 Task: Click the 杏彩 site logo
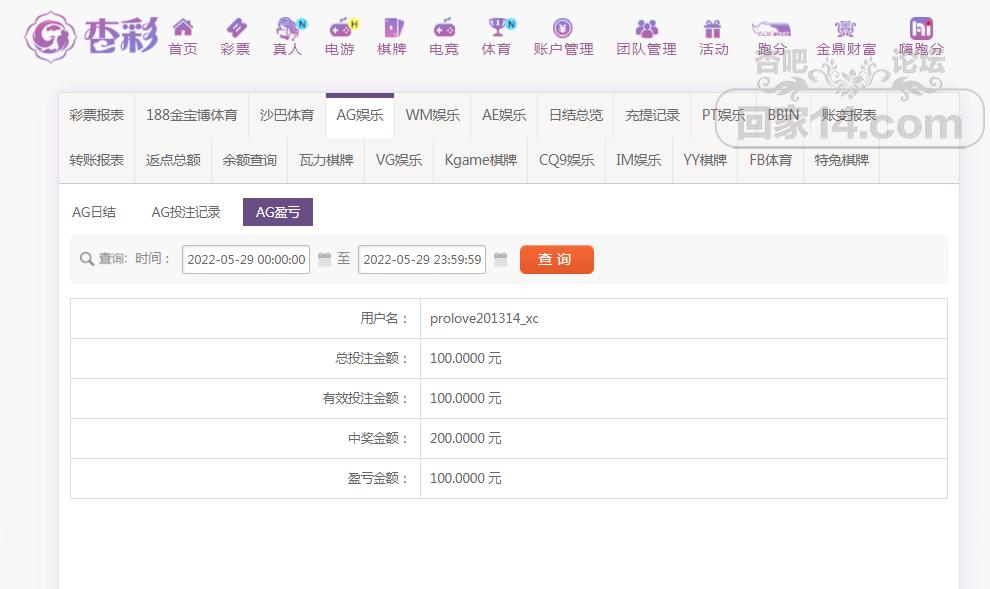(92, 37)
